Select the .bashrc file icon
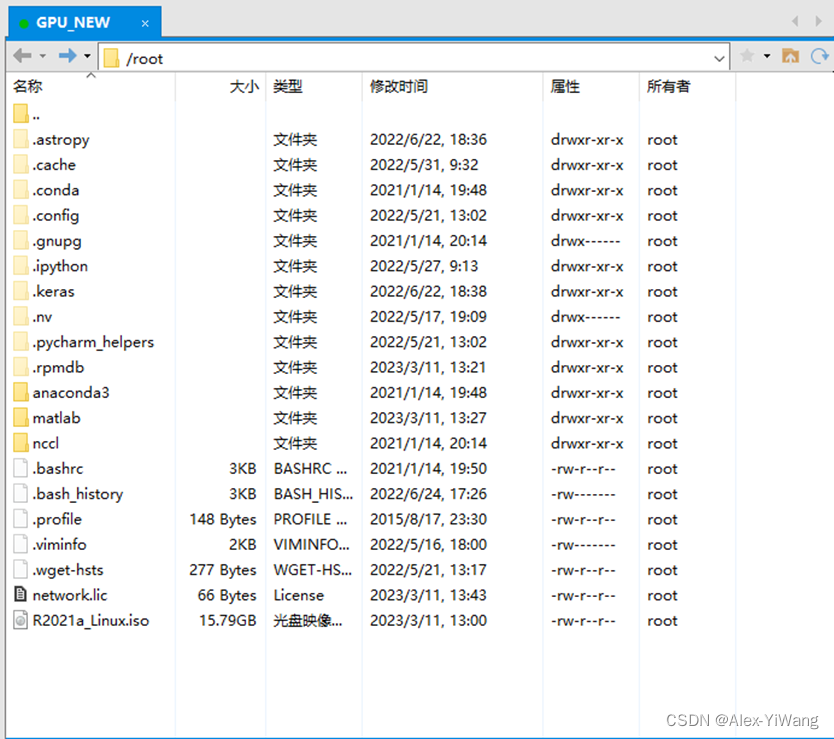 21,468
